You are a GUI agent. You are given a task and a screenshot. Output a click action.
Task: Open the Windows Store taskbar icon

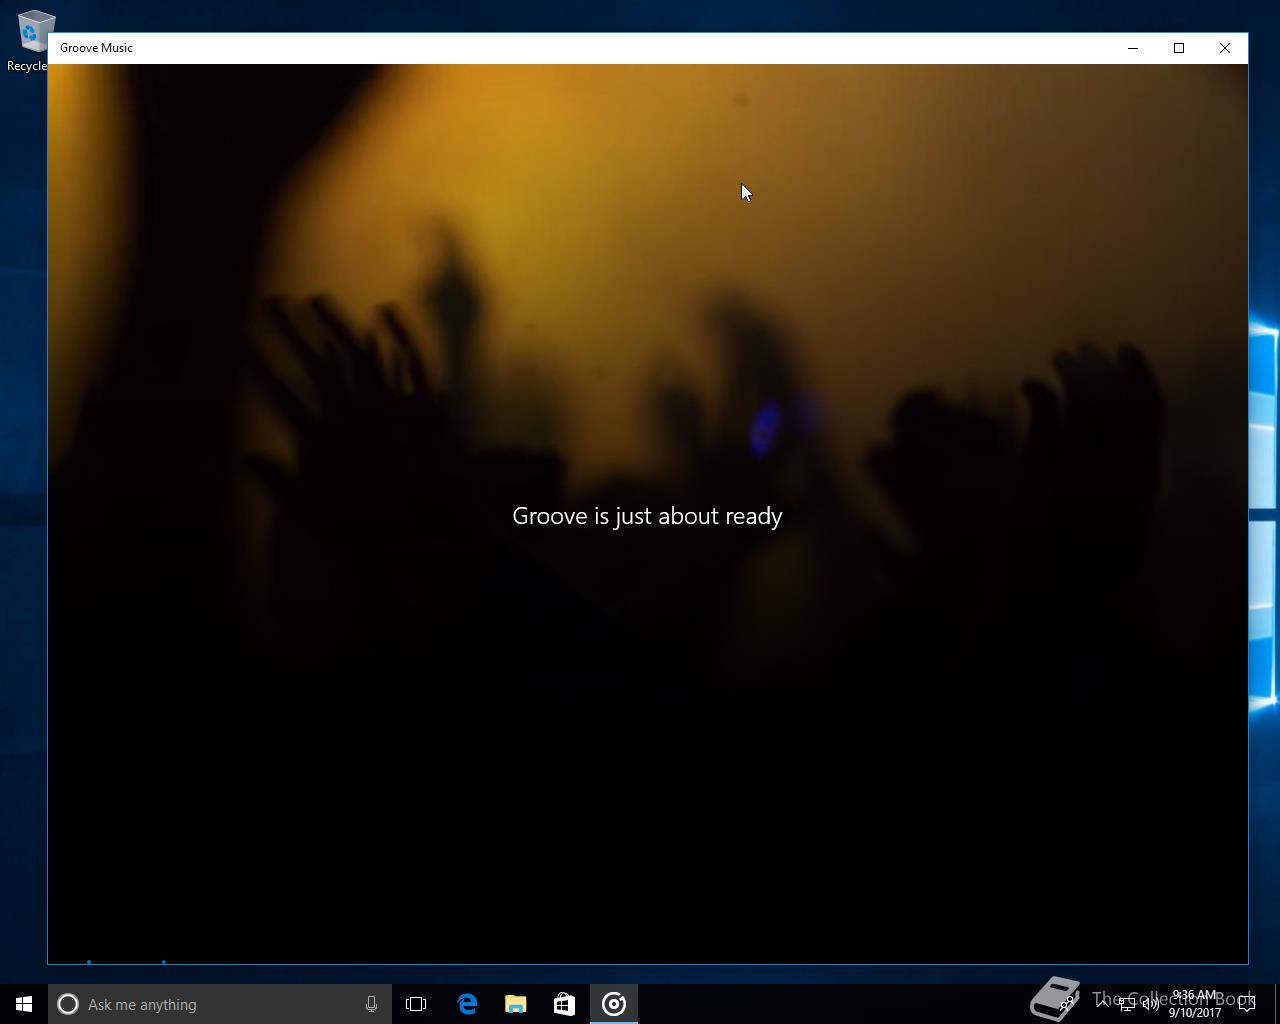tap(564, 1004)
